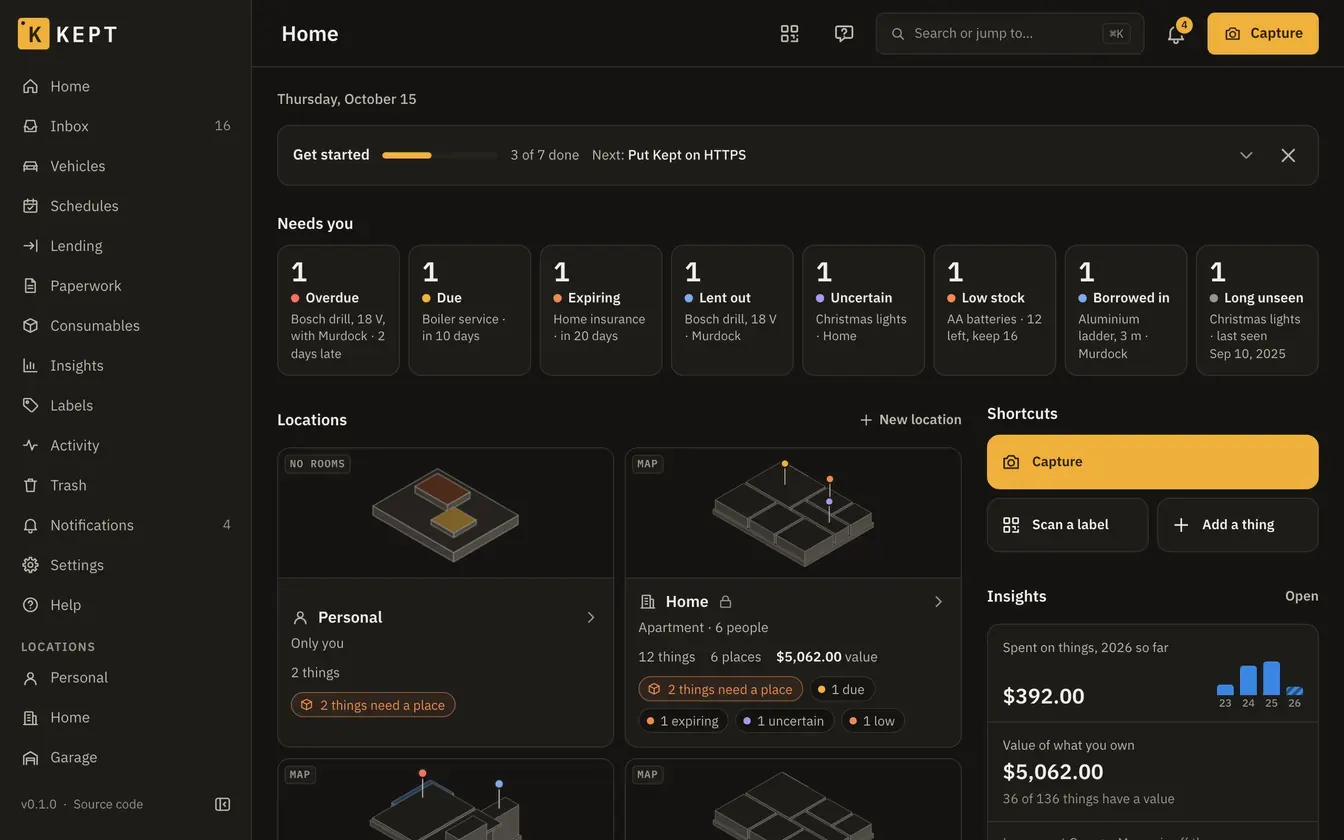Click the large Capture shortcut button
Image resolution: width=1344 pixels, height=840 pixels.
point(1152,462)
